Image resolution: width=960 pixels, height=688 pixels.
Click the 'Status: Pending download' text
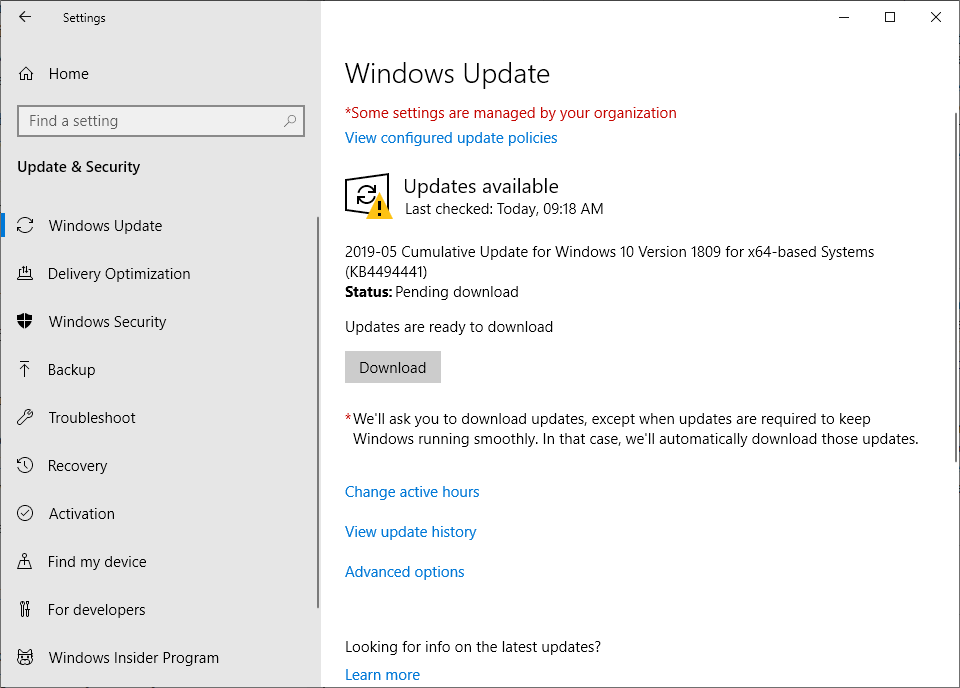coord(432,292)
